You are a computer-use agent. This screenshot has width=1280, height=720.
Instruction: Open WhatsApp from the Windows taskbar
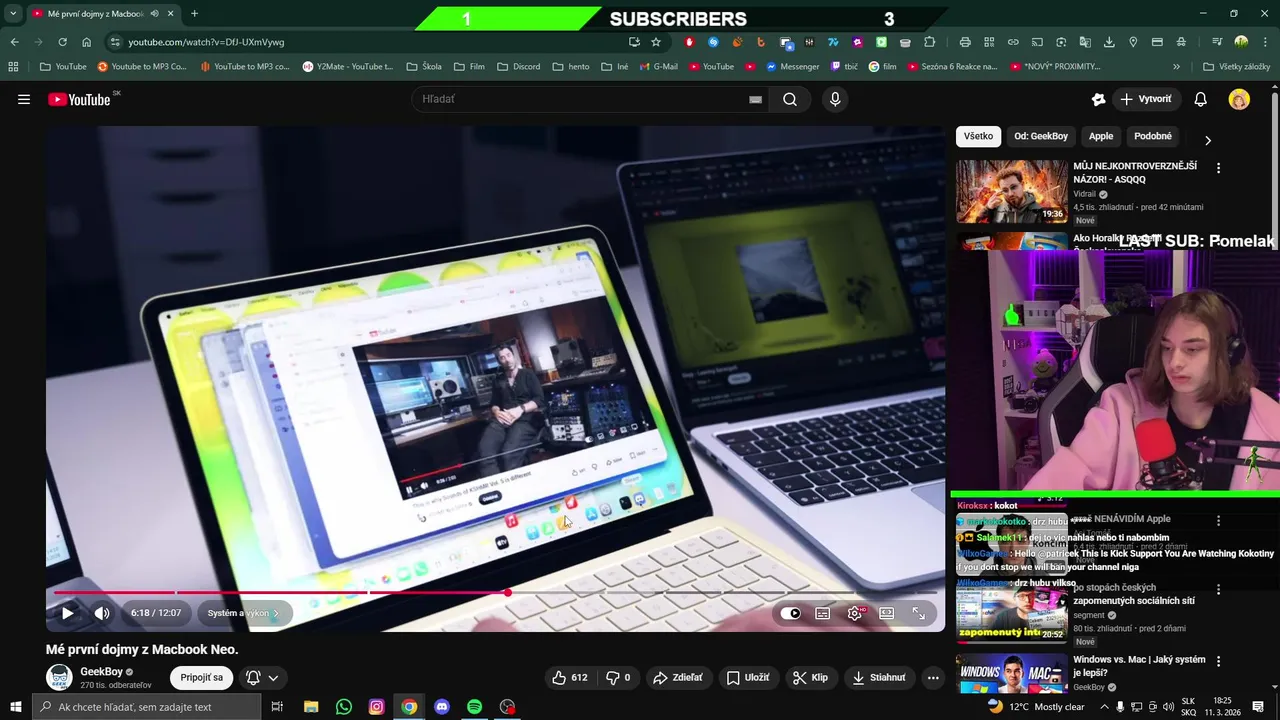(344, 707)
